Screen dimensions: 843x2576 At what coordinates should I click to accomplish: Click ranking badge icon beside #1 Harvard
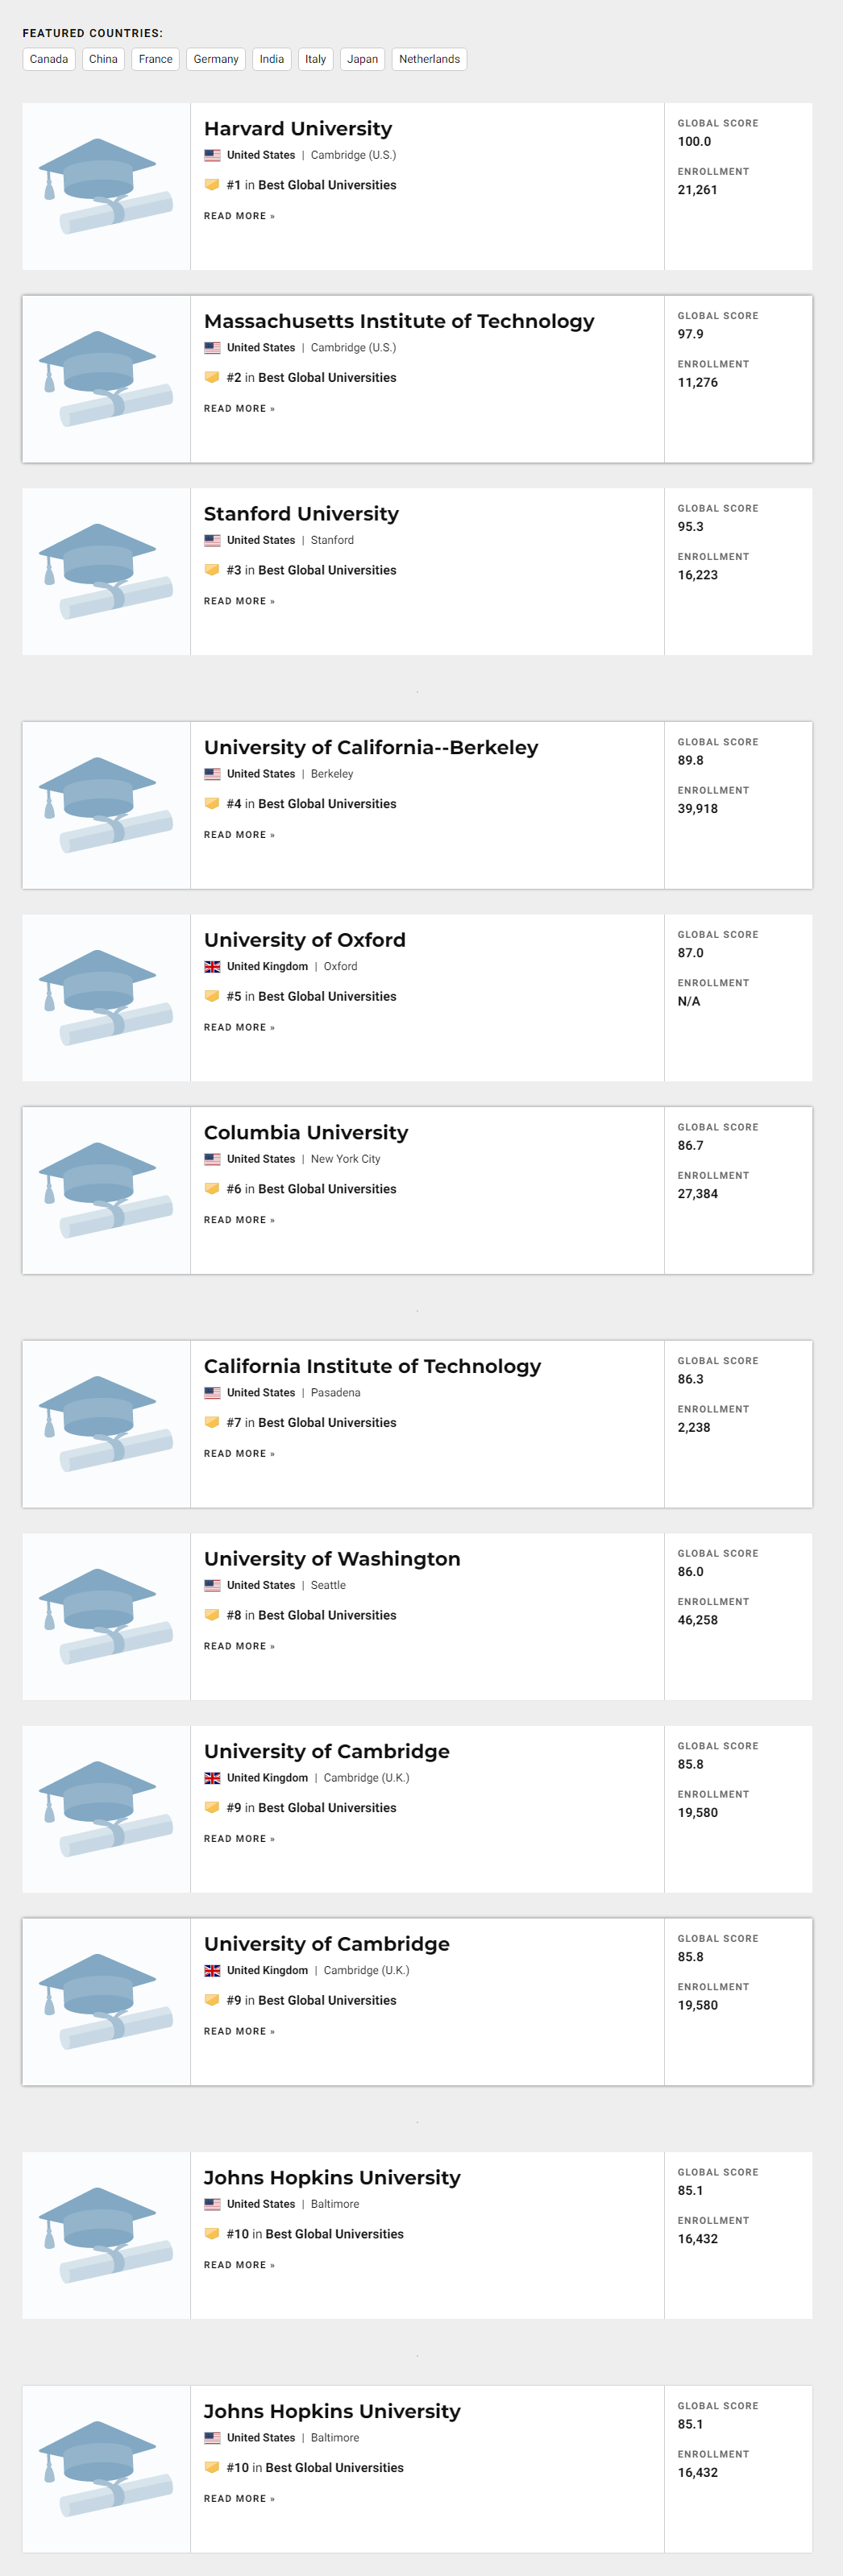pos(212,185)
